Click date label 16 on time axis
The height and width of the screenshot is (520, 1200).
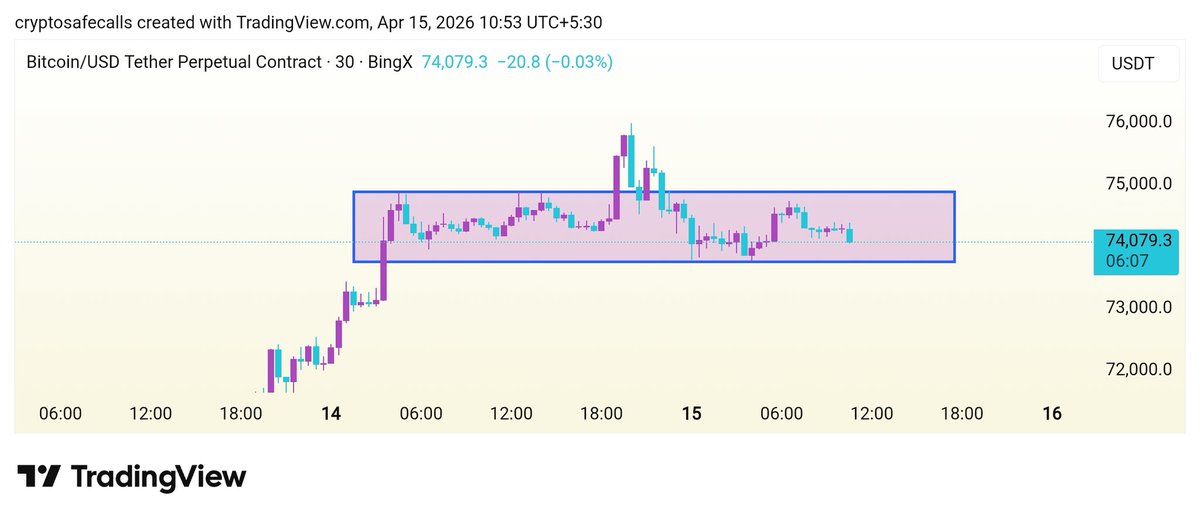pyautogui.click(x=1051, y=413)
